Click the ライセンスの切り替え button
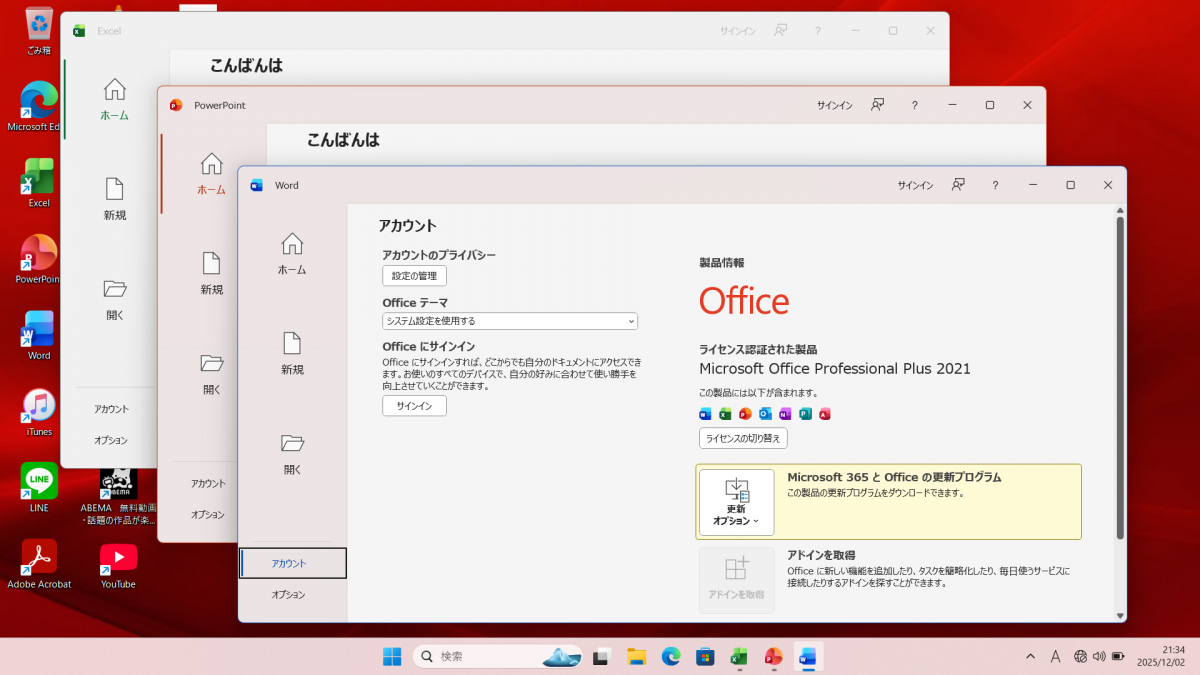The width and height of the screenshot is (1200, 675). pos(743,438)
